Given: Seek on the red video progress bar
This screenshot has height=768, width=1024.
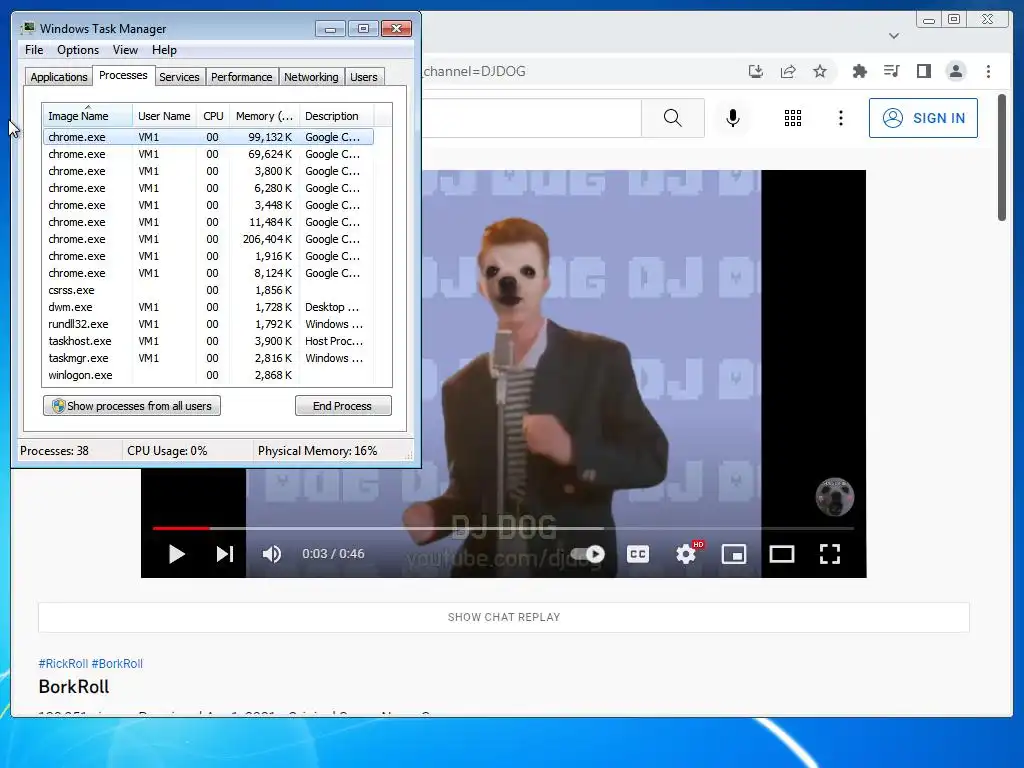Looking at the screenshot, I should click(182, 528).
